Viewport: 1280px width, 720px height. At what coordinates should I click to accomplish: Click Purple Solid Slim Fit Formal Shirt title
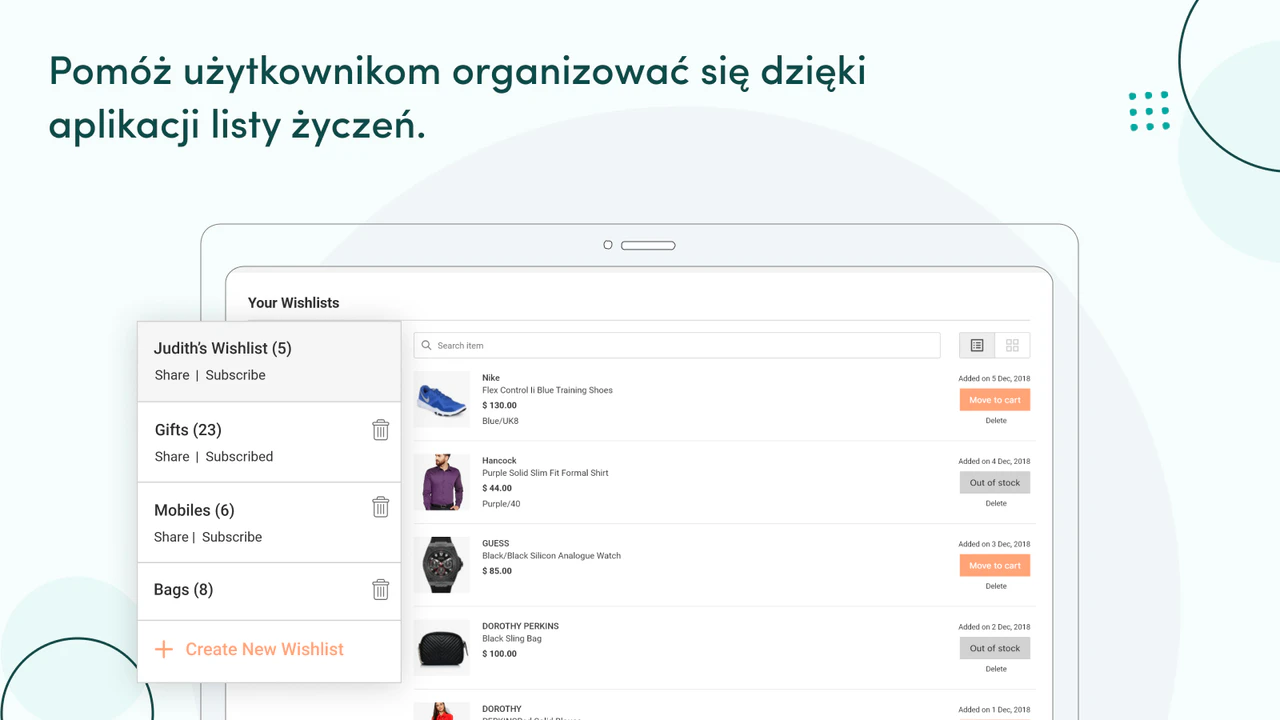545,473
